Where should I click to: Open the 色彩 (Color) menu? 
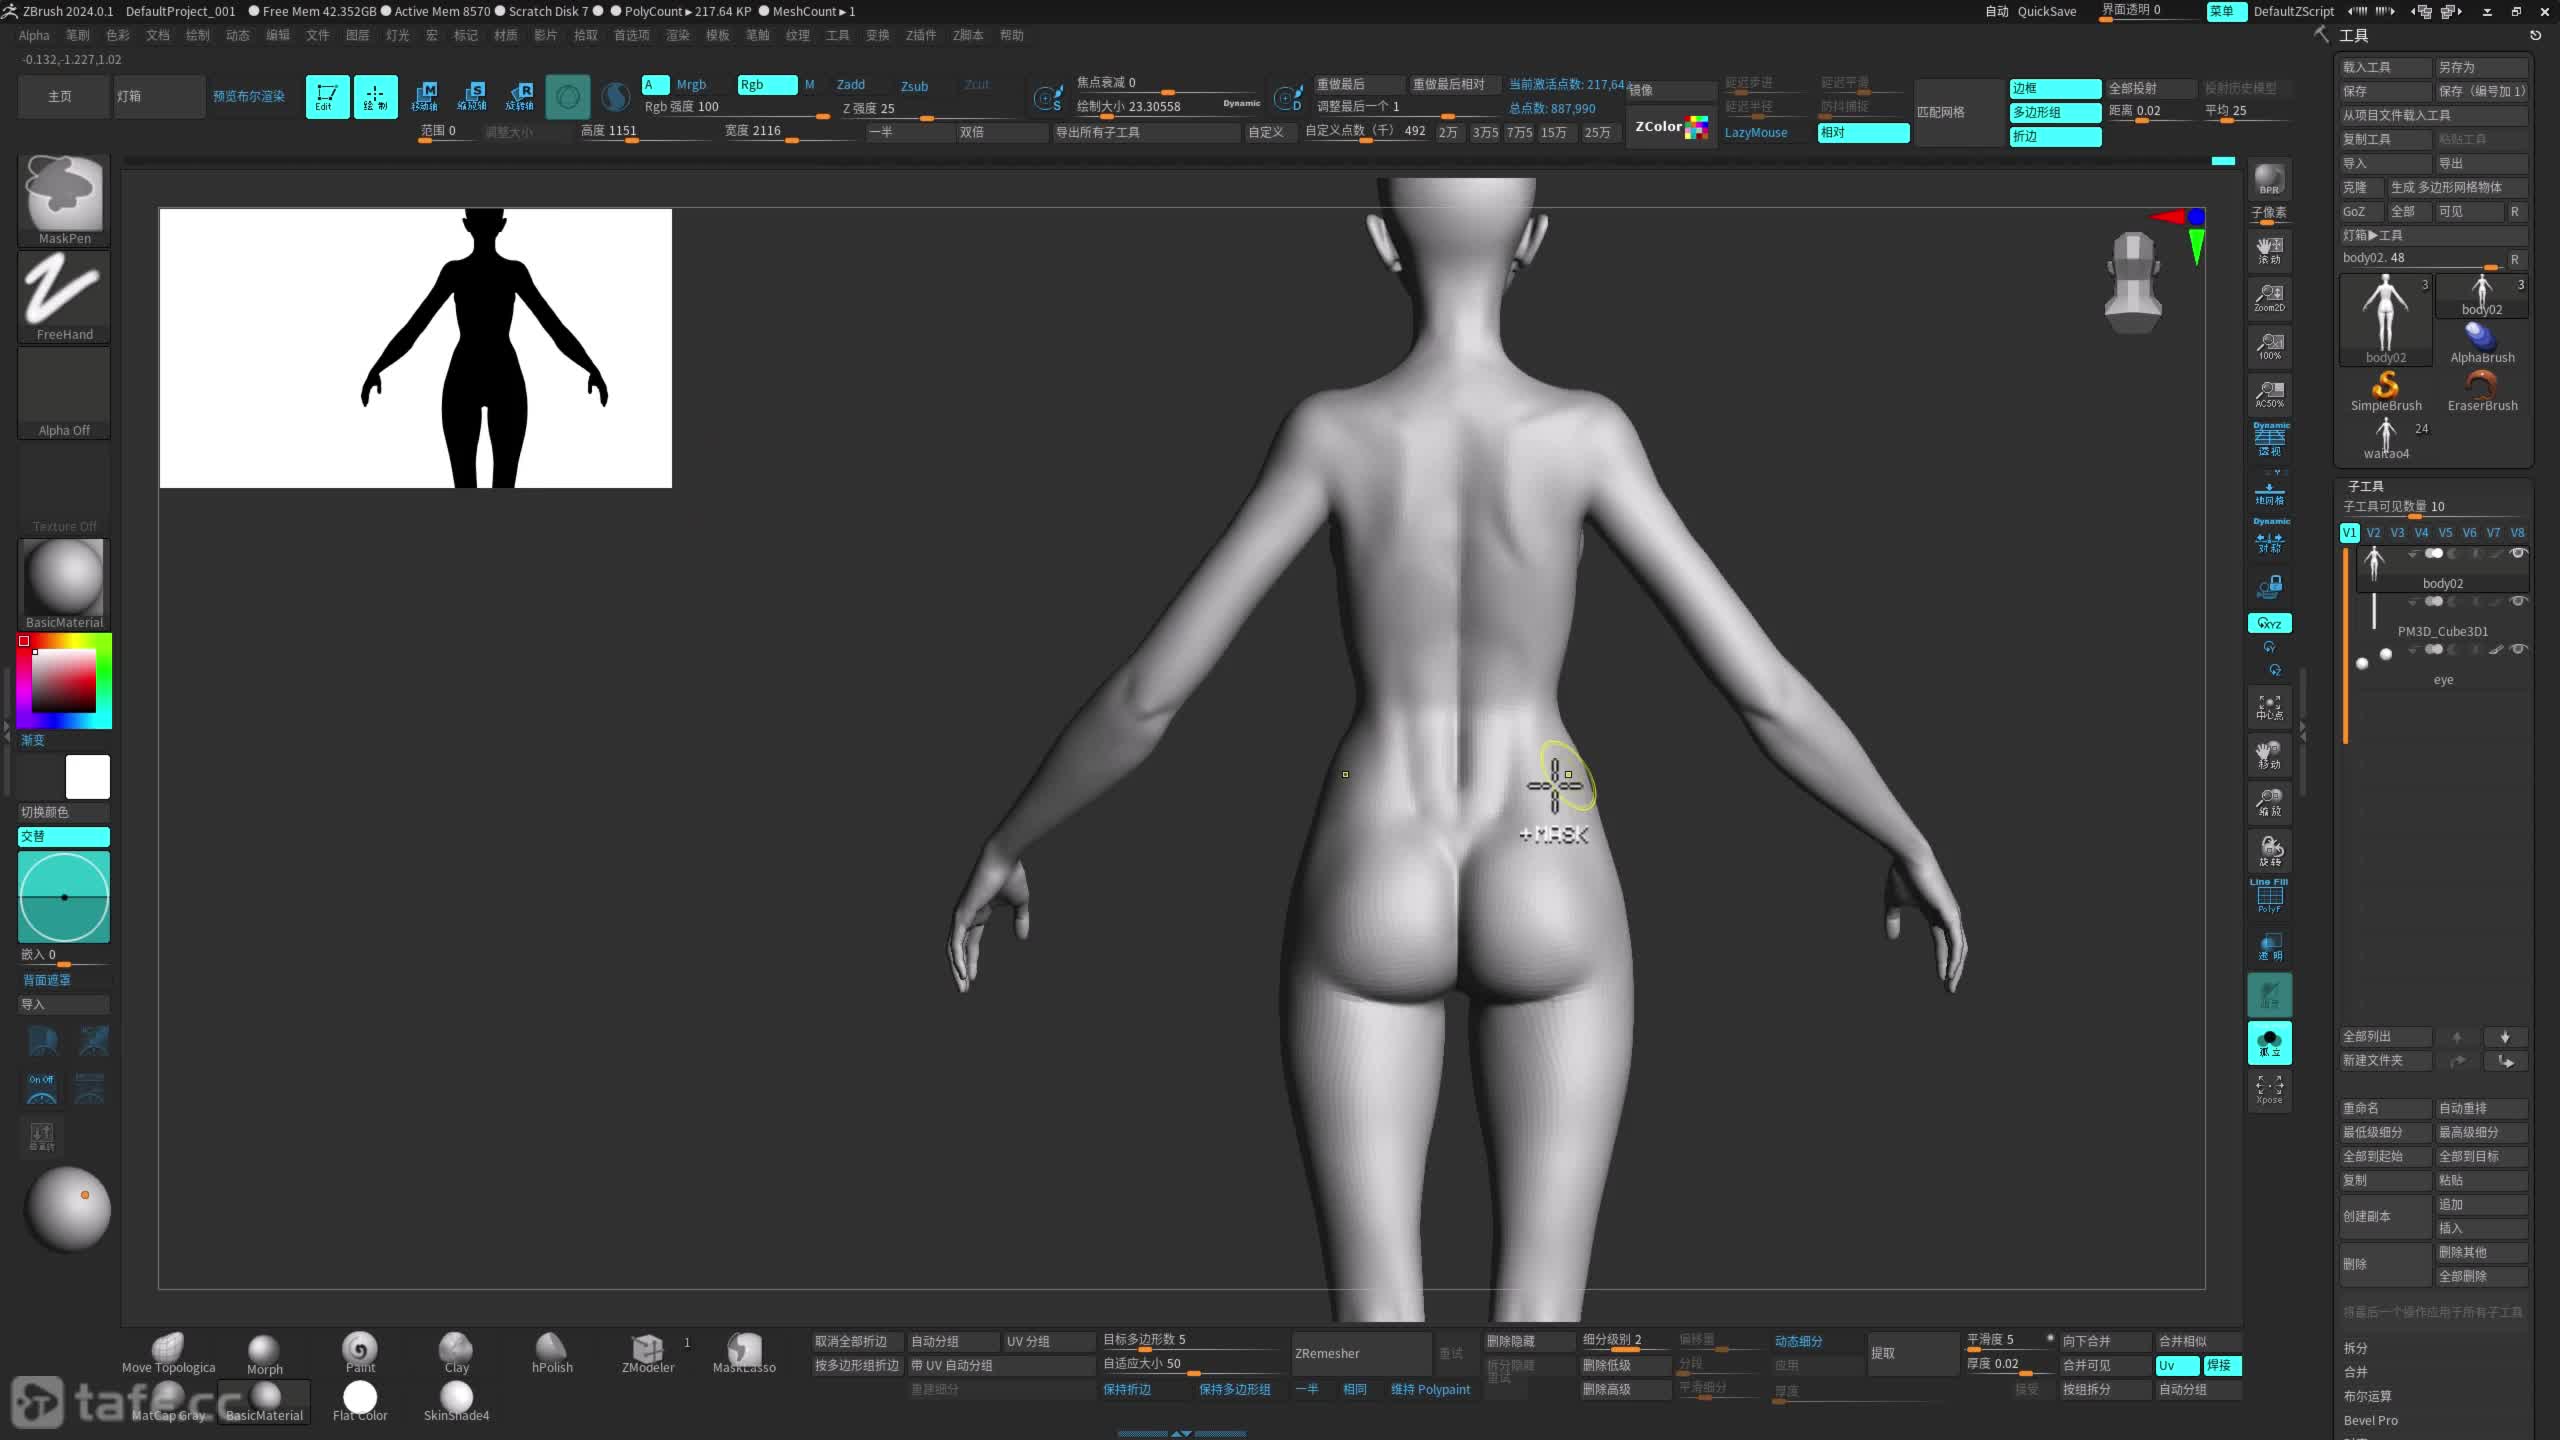(117, 35)
